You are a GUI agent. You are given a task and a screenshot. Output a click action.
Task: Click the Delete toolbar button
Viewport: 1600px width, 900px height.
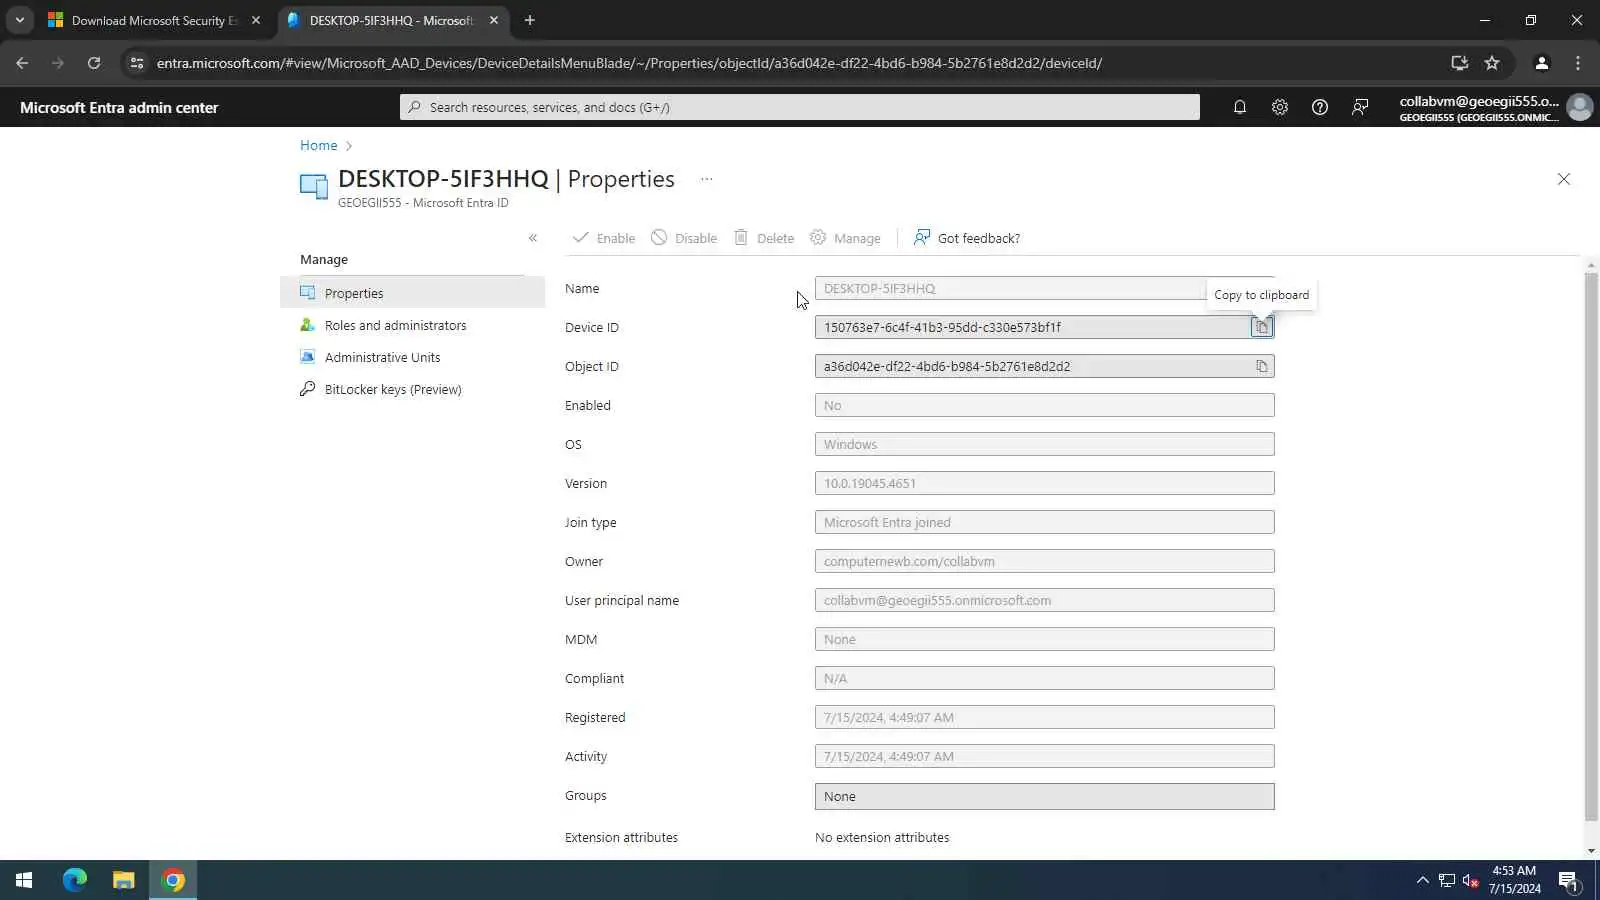point(764,238)
